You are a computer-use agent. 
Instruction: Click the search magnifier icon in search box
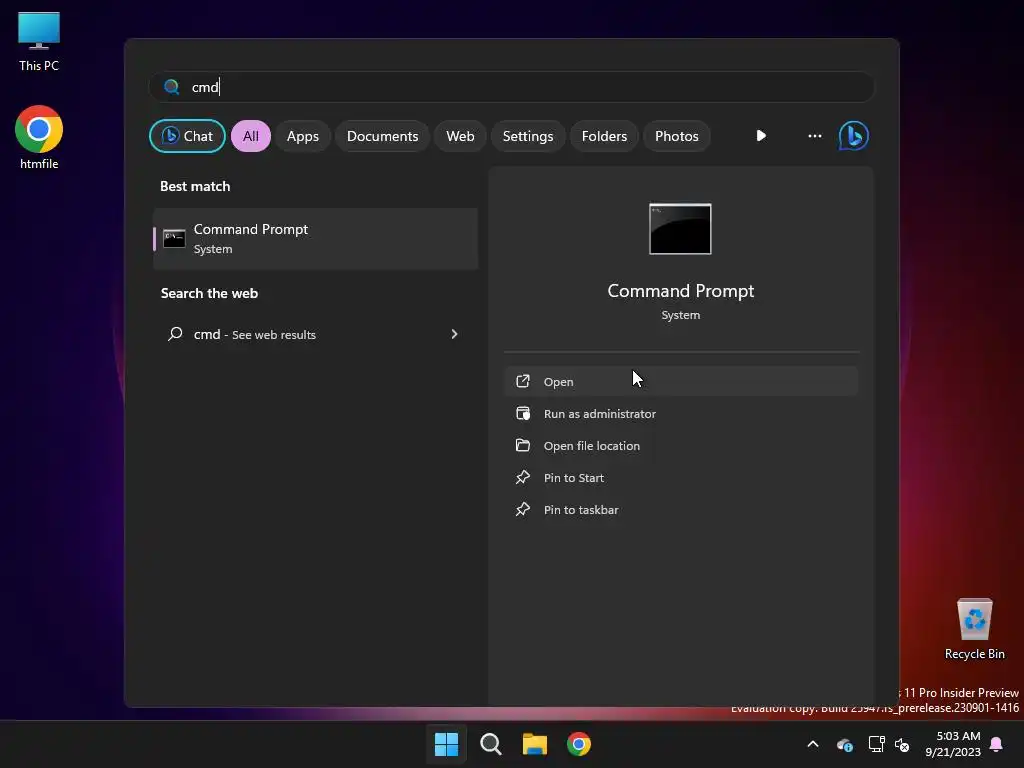point(172,87)
